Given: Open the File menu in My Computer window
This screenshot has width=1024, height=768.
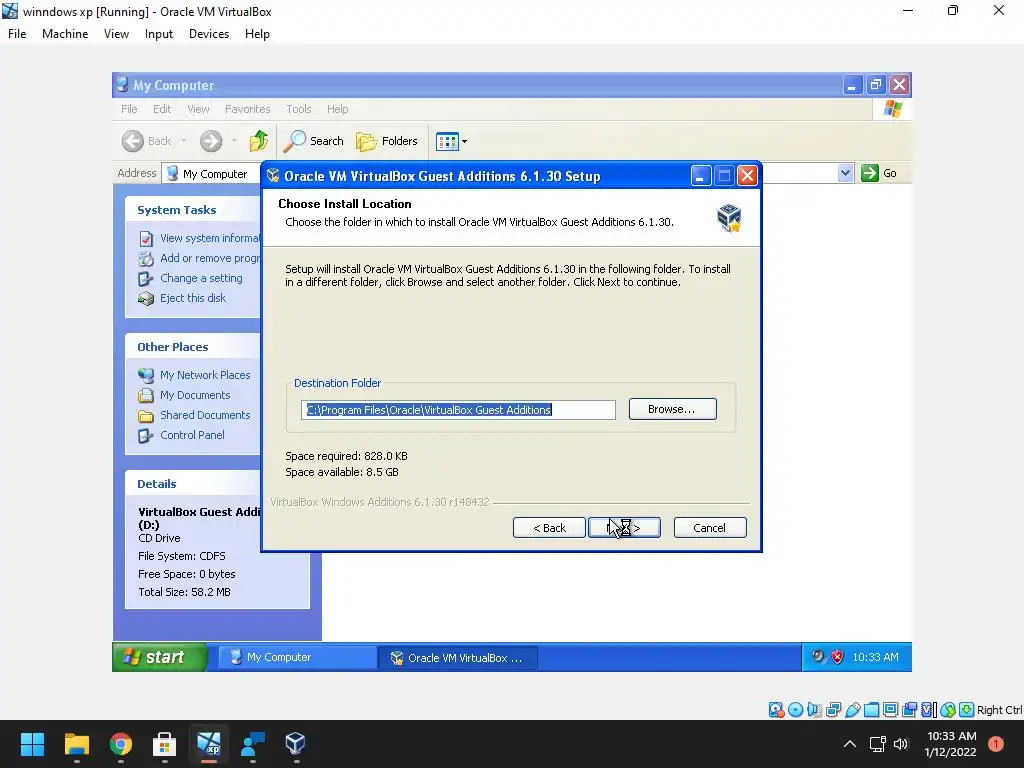Looking at the screenshot, I should coord(129,109).
